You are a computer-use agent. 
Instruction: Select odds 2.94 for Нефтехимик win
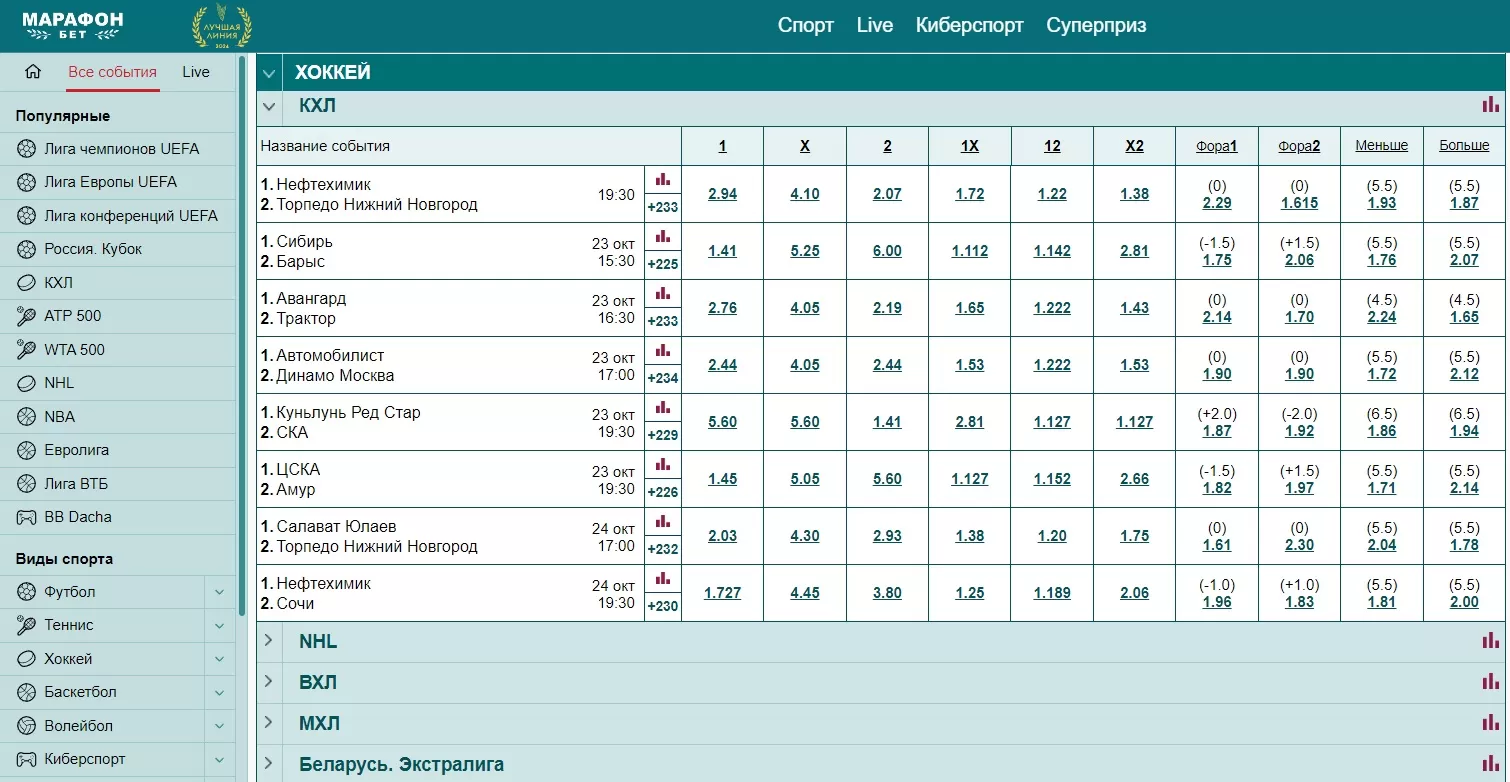tap(722, 194)
